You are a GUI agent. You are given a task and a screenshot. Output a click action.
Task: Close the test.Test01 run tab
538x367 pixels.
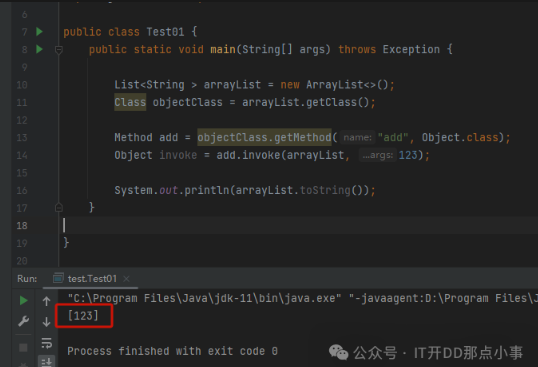pyautogui.click(x=126, y=279)
